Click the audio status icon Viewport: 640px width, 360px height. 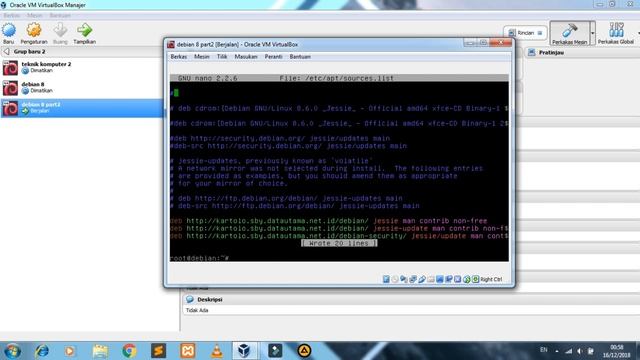pyautogui.click(x=404, y=279)
